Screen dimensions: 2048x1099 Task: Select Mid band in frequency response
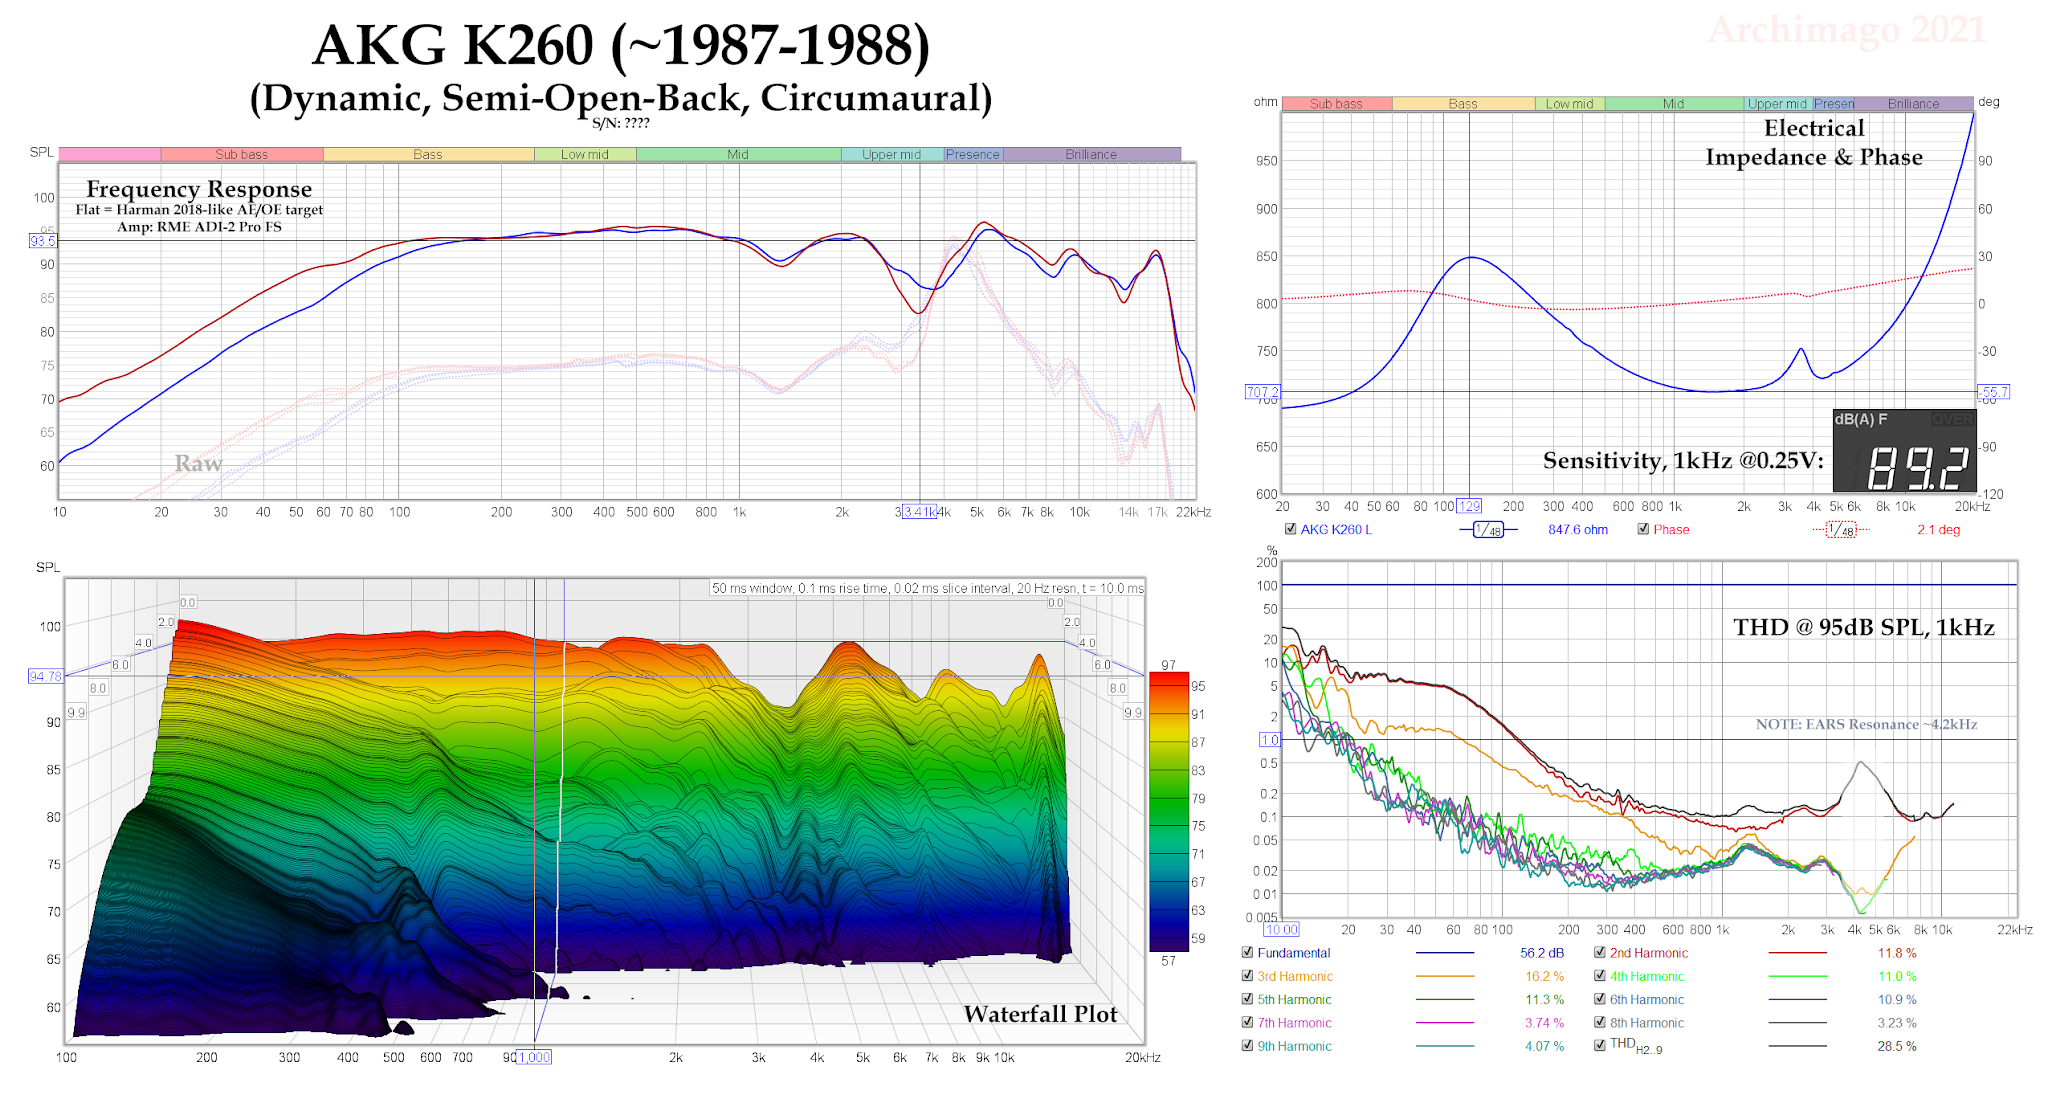pyautogui.click(x=738, y=154)
